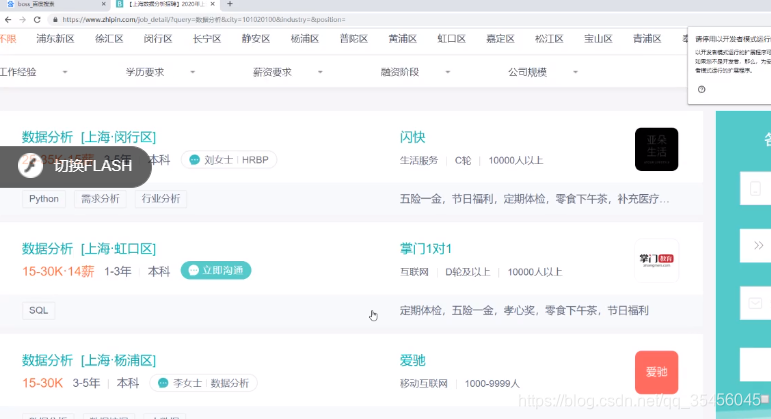This screenshot has width=771, height=419.
Task: Select 青浦区 district filter
Action: (647, 39)
